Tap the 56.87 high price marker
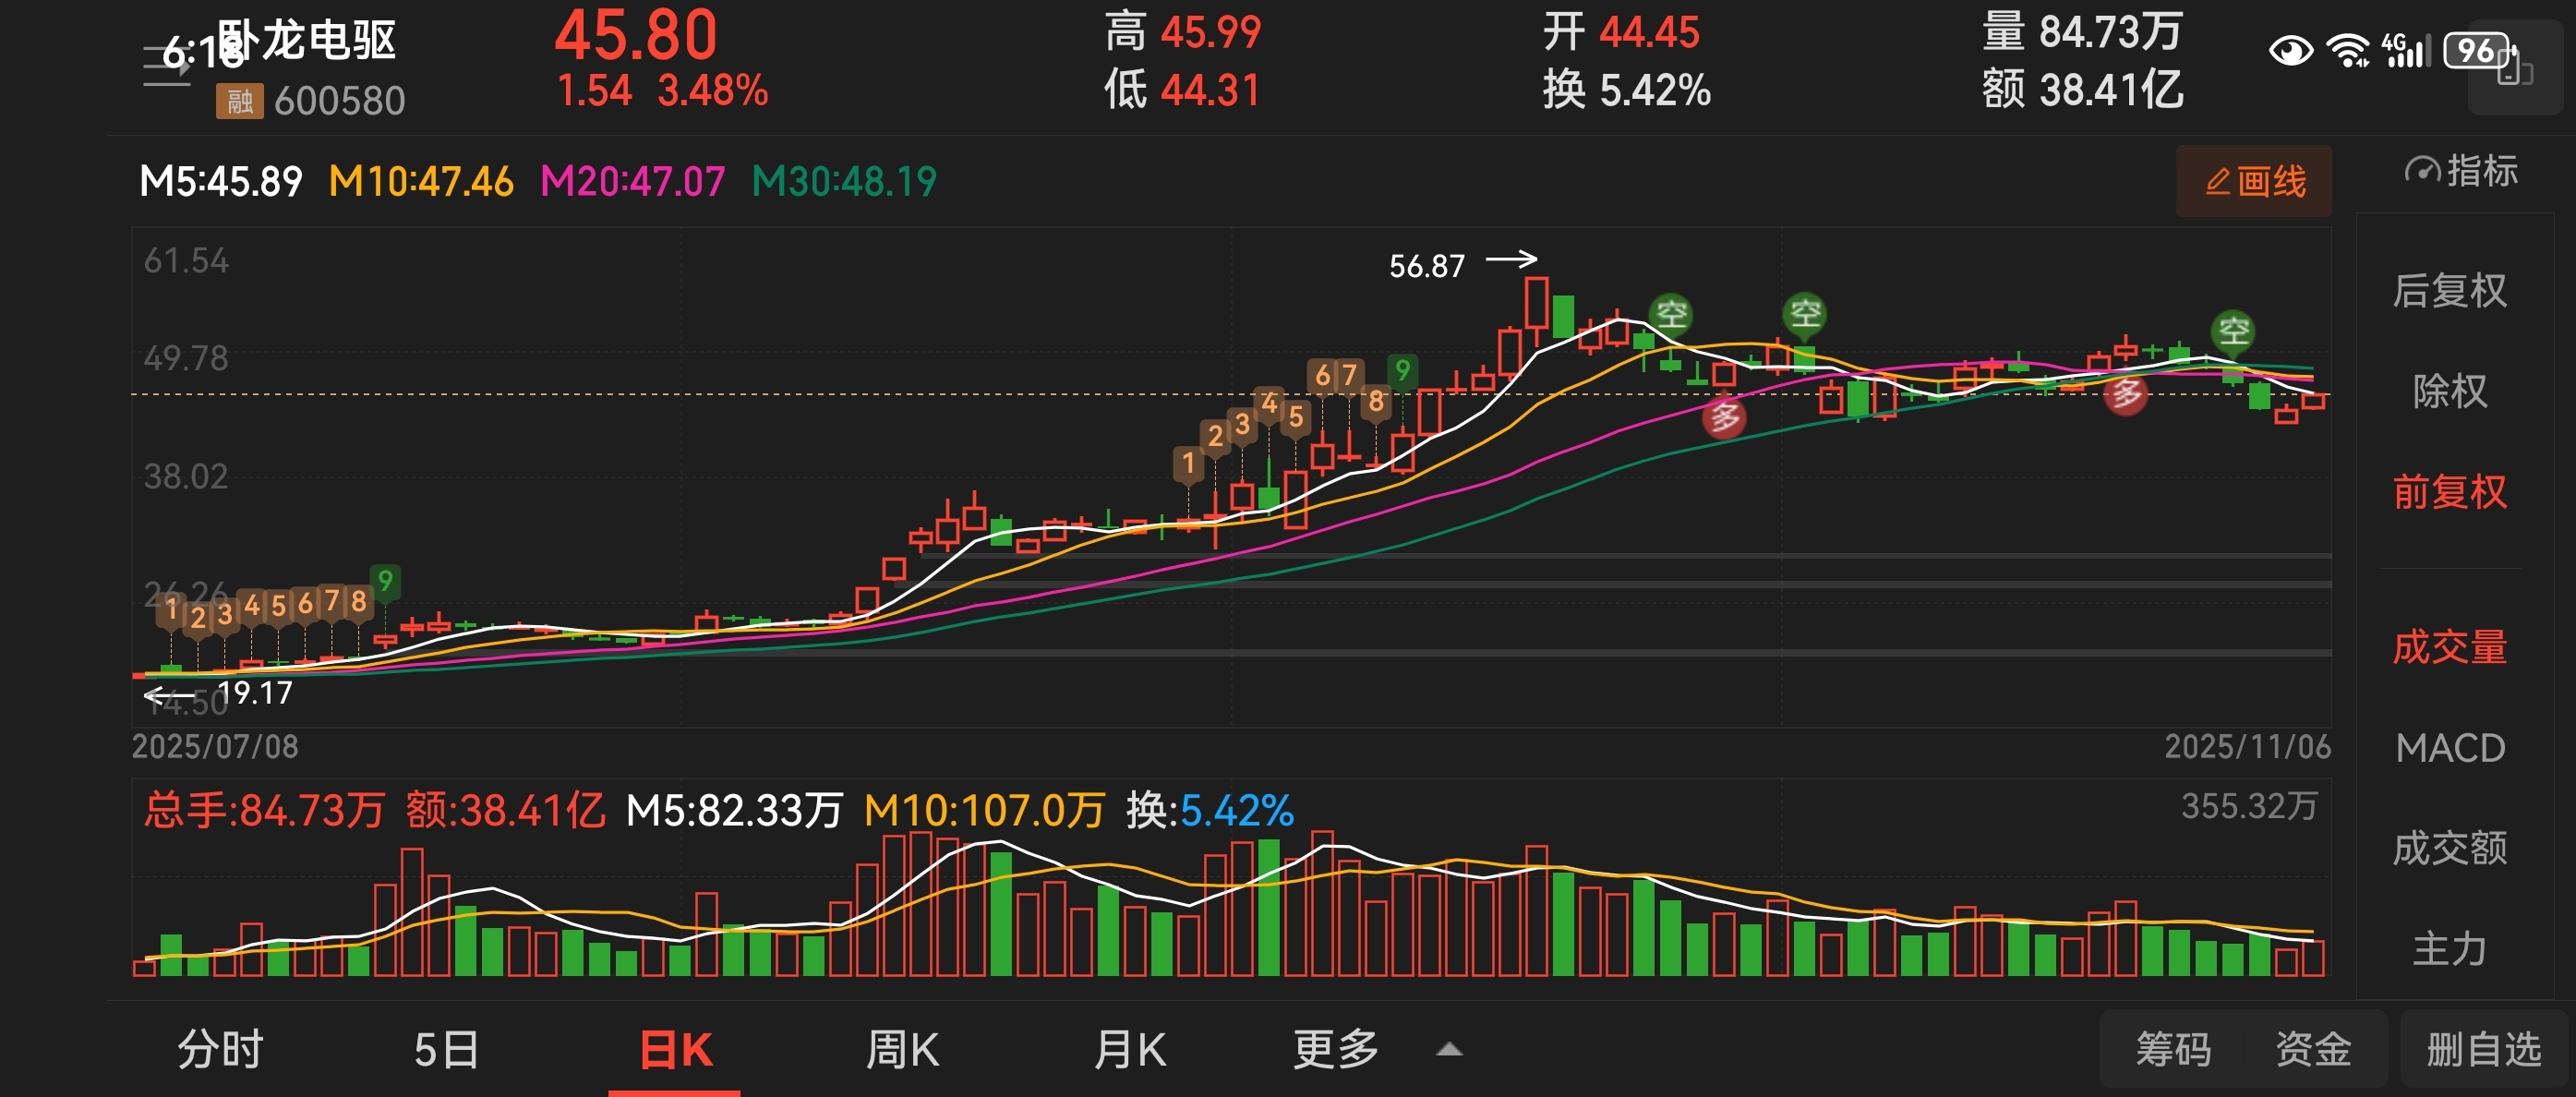The image size is (2576, 1097). coord(1427,266)
